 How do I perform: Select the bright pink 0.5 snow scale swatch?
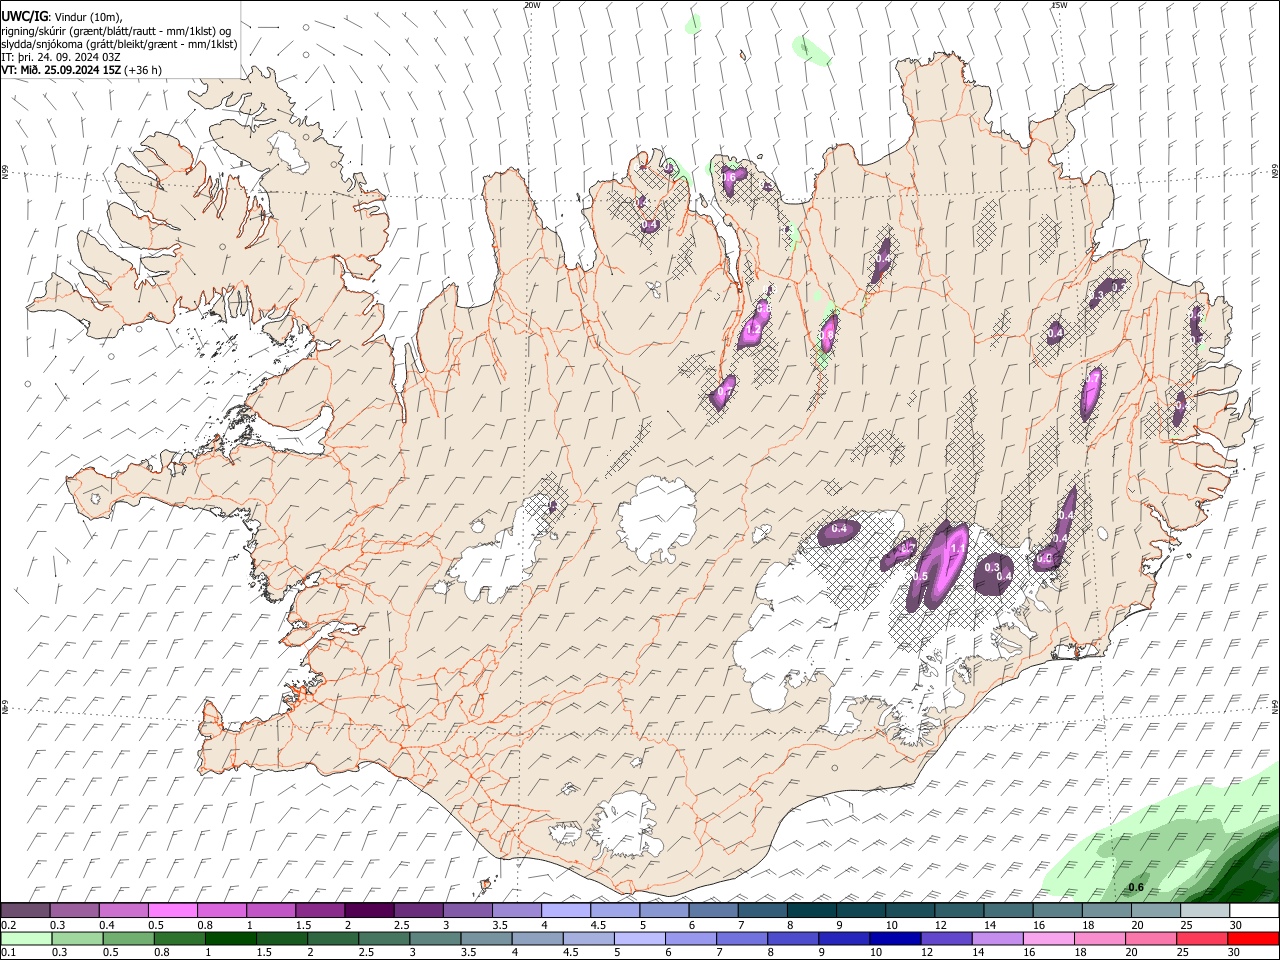tap(172, 911)
